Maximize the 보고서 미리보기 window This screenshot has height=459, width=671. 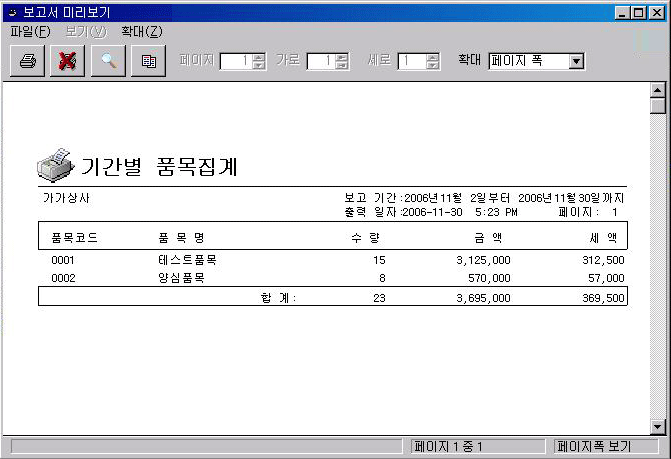point(638,13)
